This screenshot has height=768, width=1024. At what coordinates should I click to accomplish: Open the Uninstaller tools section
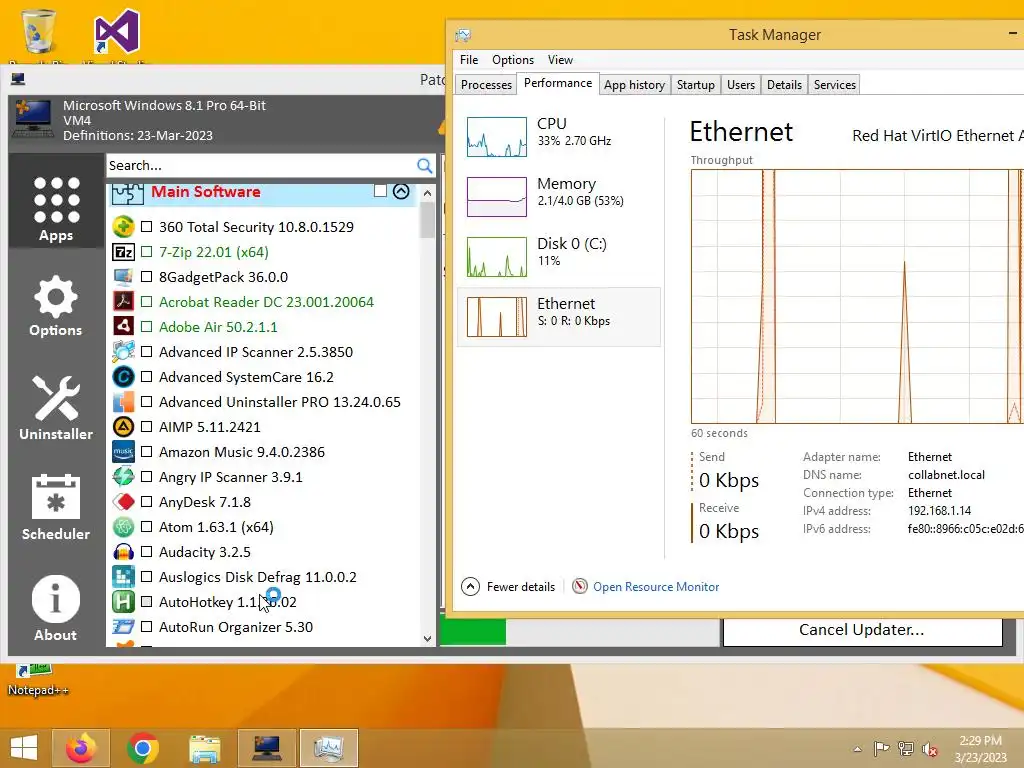click(x=56, y=408)
